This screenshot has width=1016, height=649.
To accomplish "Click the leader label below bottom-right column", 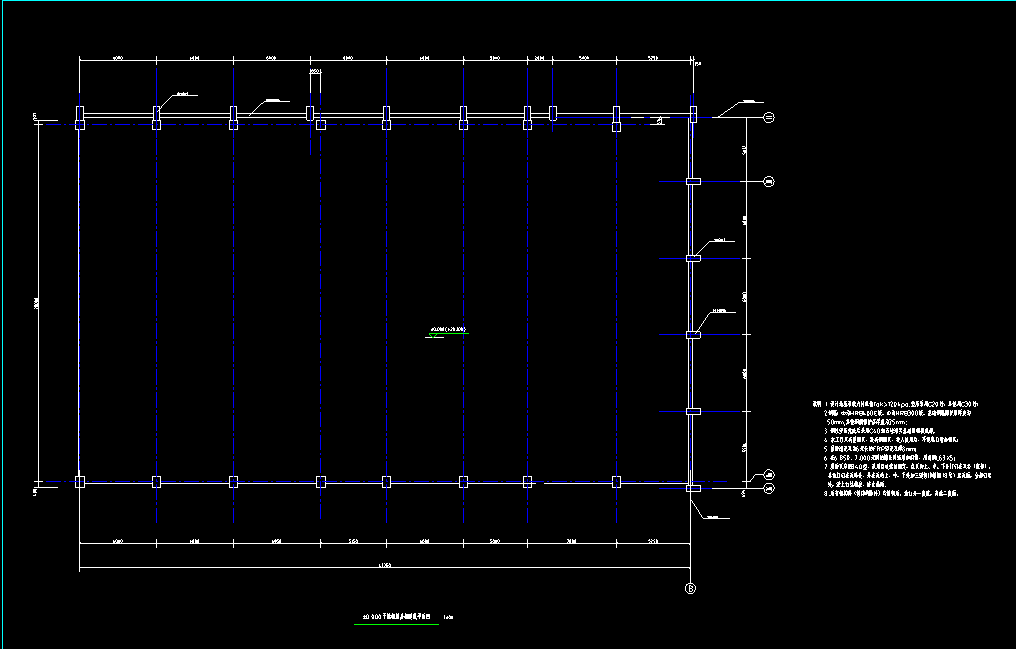I will pos(717,517).
